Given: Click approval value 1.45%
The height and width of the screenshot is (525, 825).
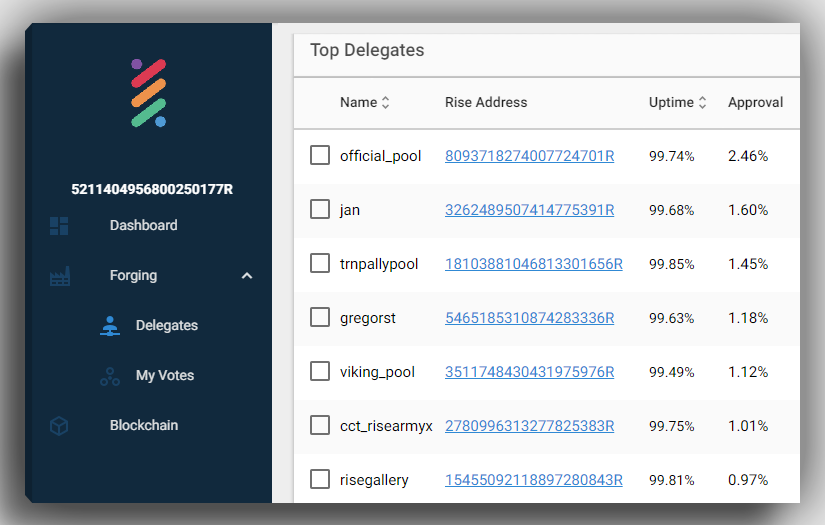Looking at the screenshot, I should [x=748, y=264].
